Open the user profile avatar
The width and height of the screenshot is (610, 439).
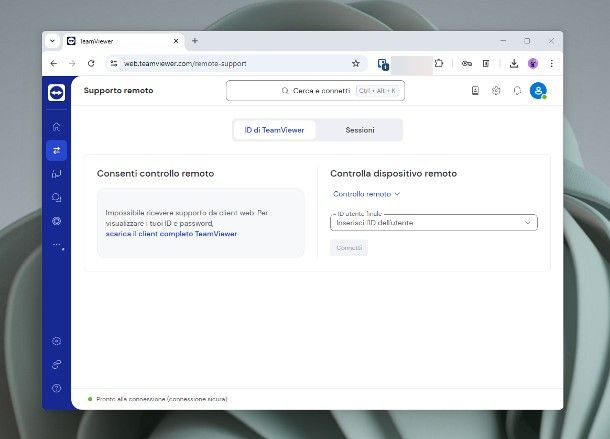tap(538, 91)
